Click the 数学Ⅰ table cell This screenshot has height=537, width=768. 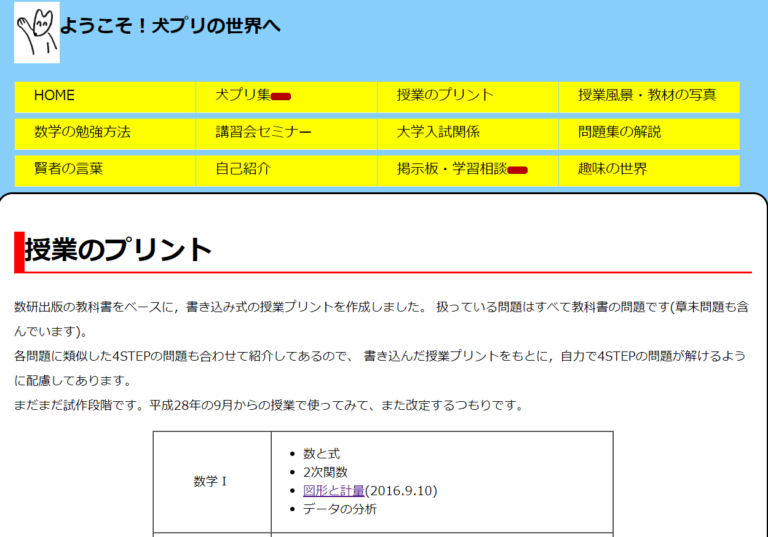pyautogui.click(x=212, y=482)
